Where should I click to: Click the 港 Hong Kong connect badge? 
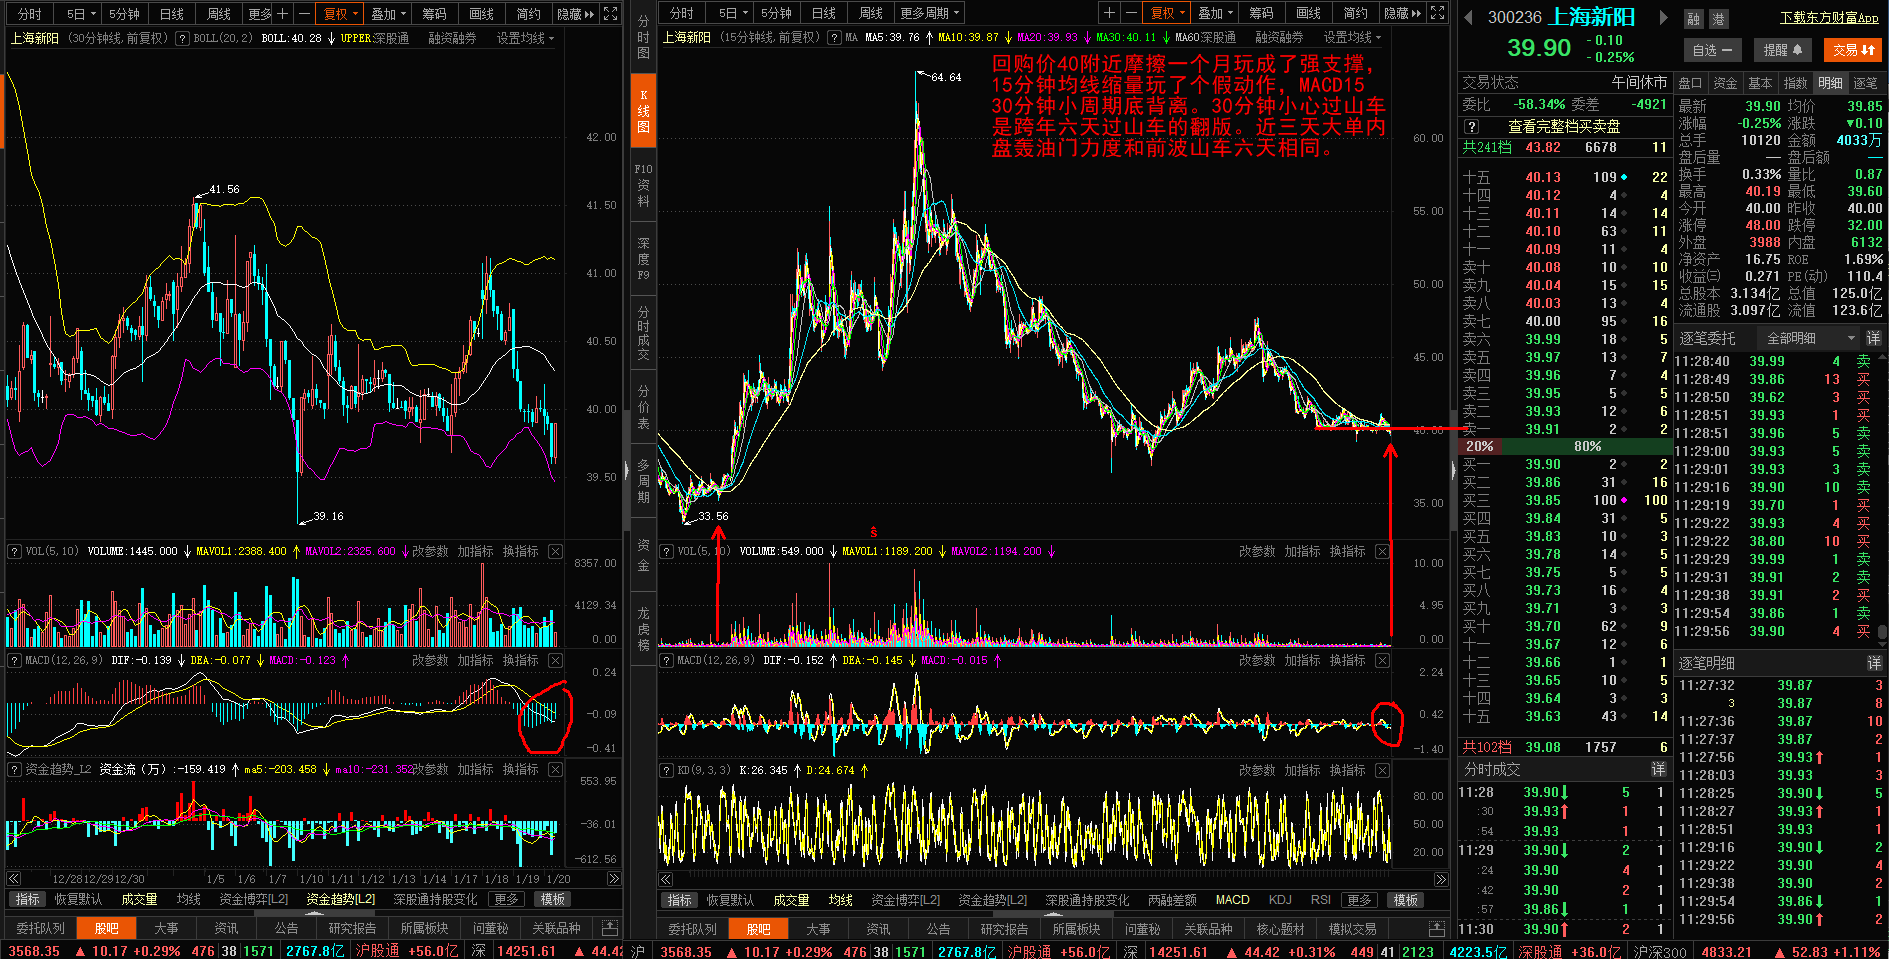[x=1719, y=19]
